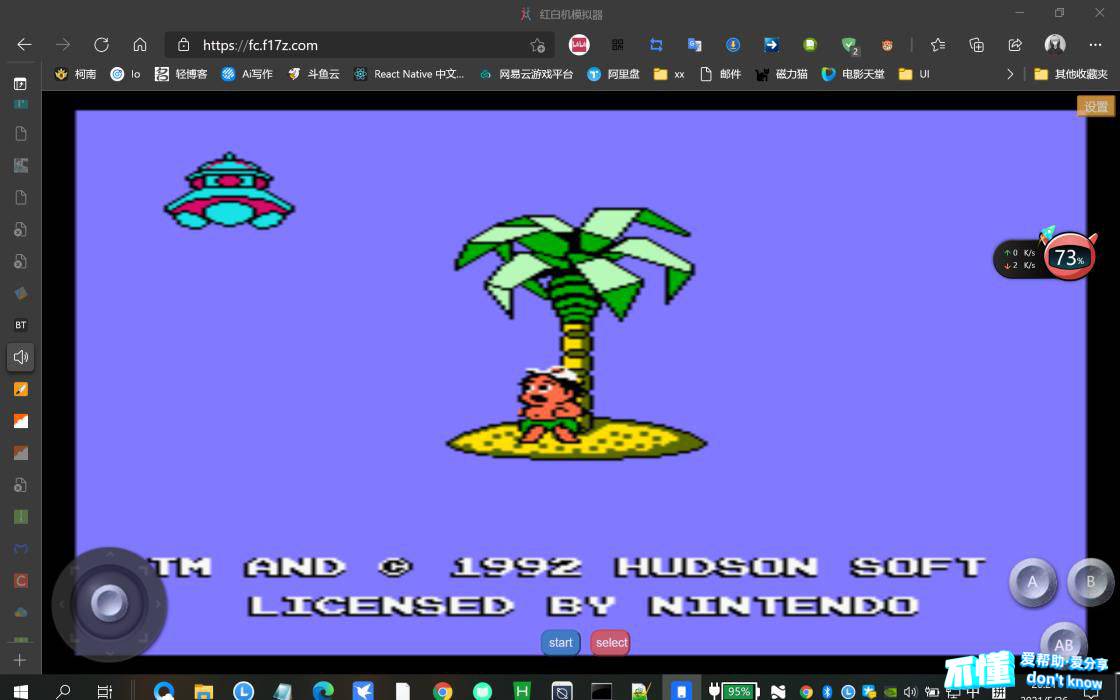Select the BT tab in sidebar
The width and height of the screenshot is (1120, 700).
[21, 325]
